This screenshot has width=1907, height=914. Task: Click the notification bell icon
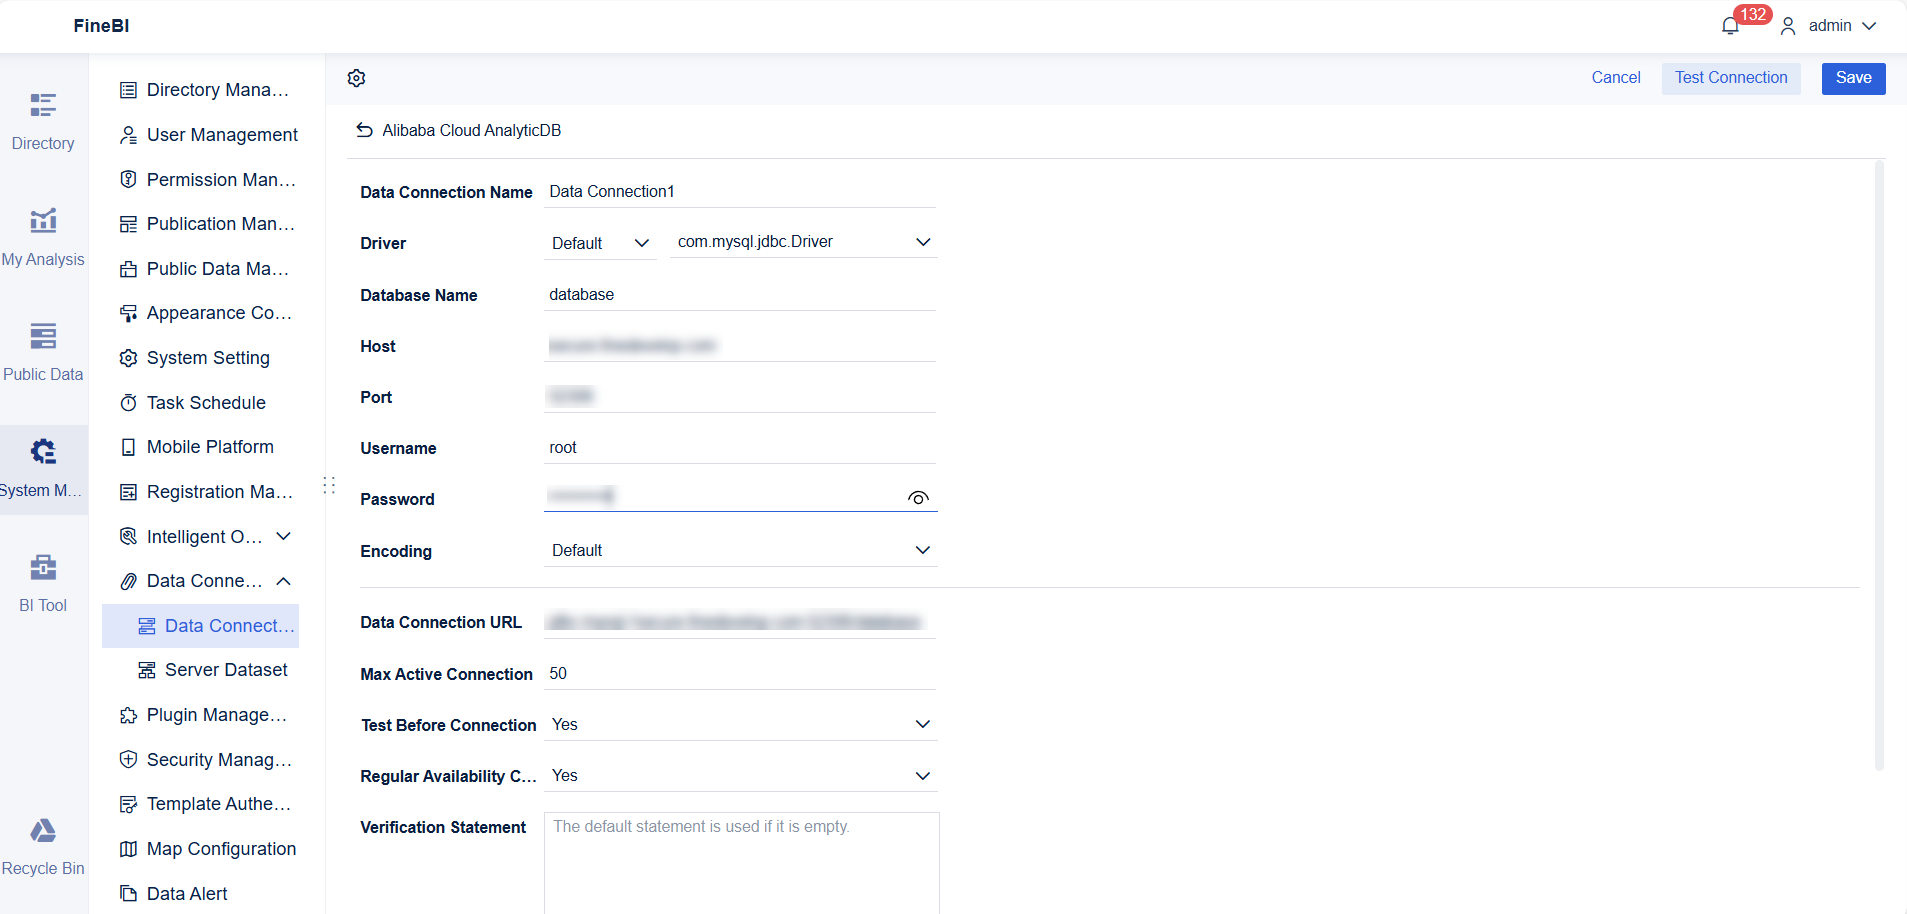(x=1730, y=26)
